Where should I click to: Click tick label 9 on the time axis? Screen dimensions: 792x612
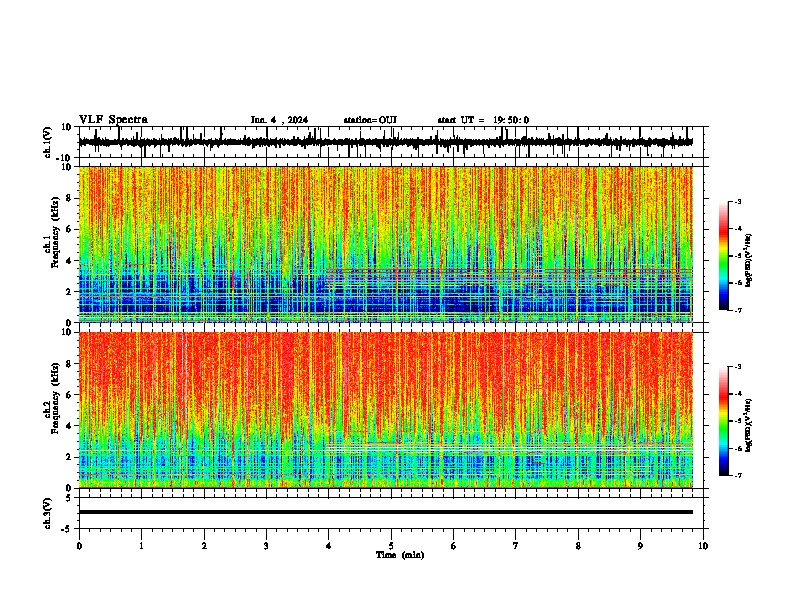(x=640, y=546)
